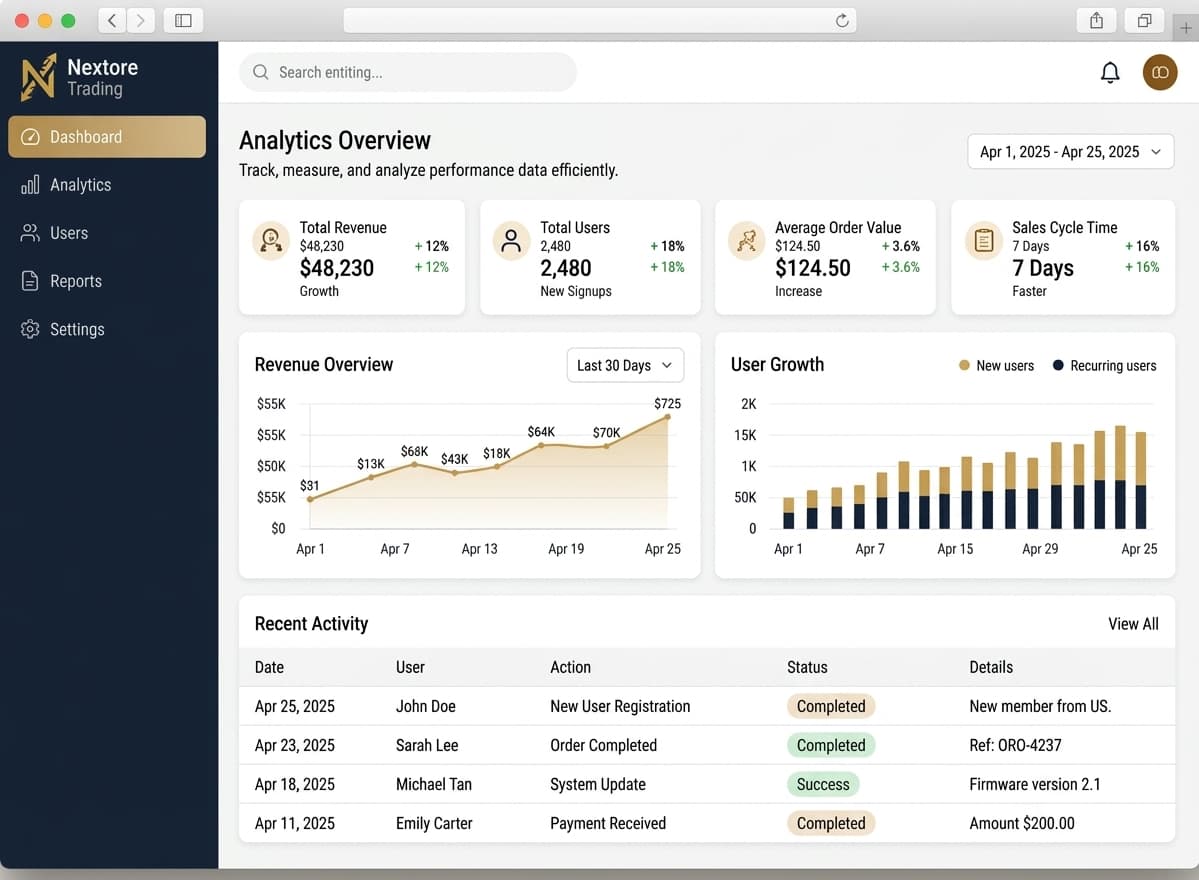
Task: Click the Sales Cycle Time clipboard icon
Action: (x=984, y=241)
